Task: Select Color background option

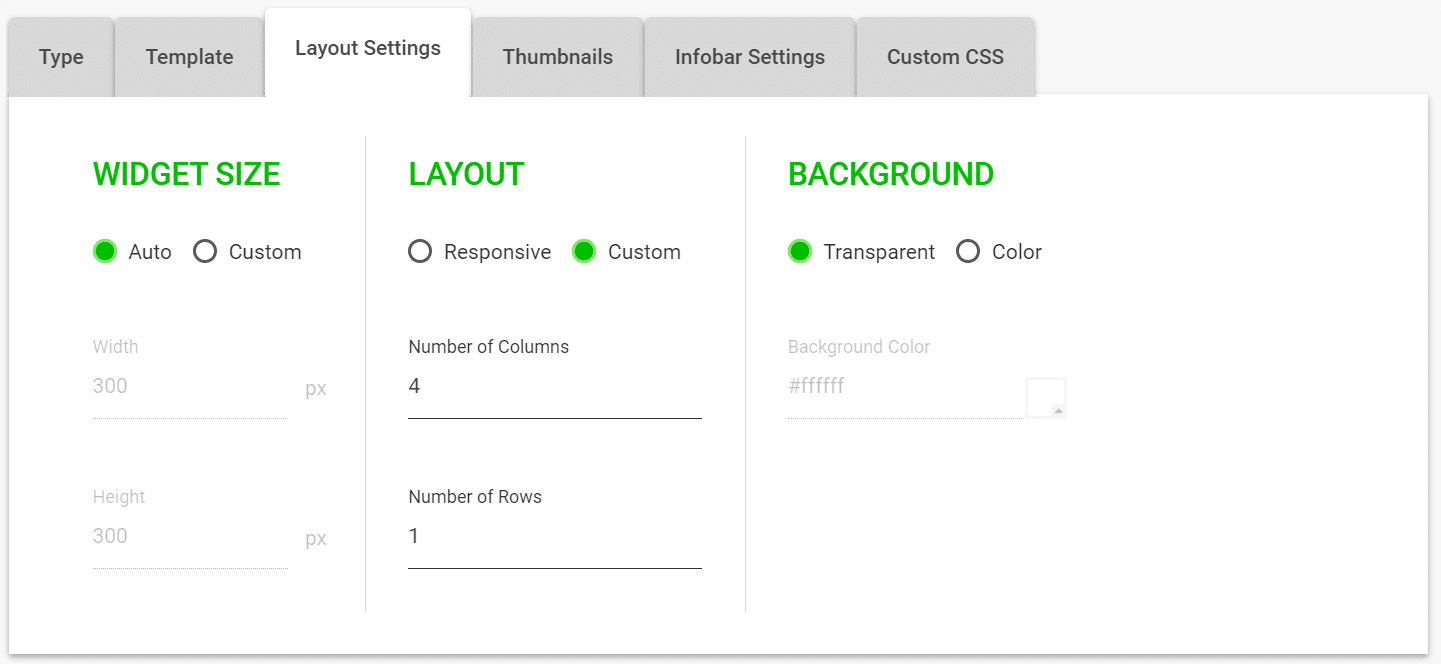Action: pyautogui.click(x=968, y=251)
